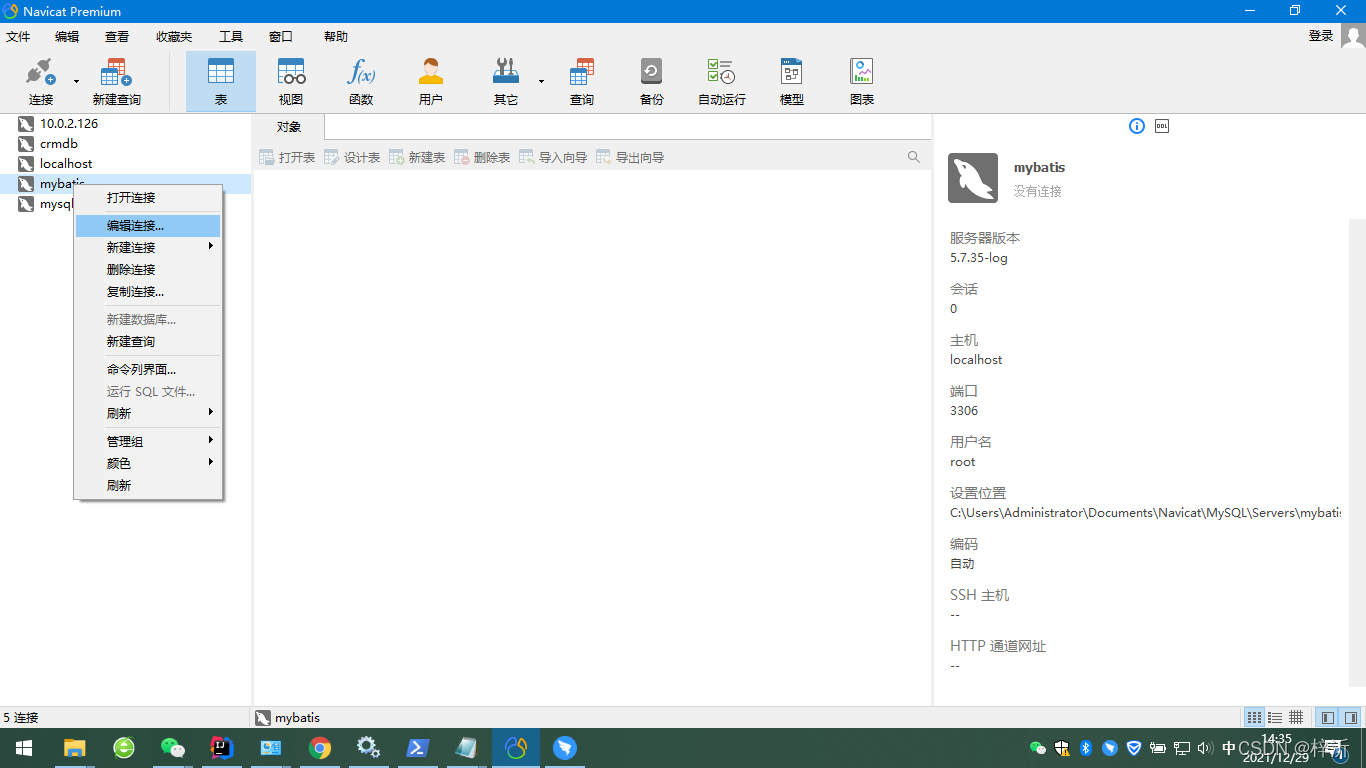This screenshot has height=768, width=1366.
Task: Open the 新建查询 (New Query) toolbar icon
Action: [117, 82]
